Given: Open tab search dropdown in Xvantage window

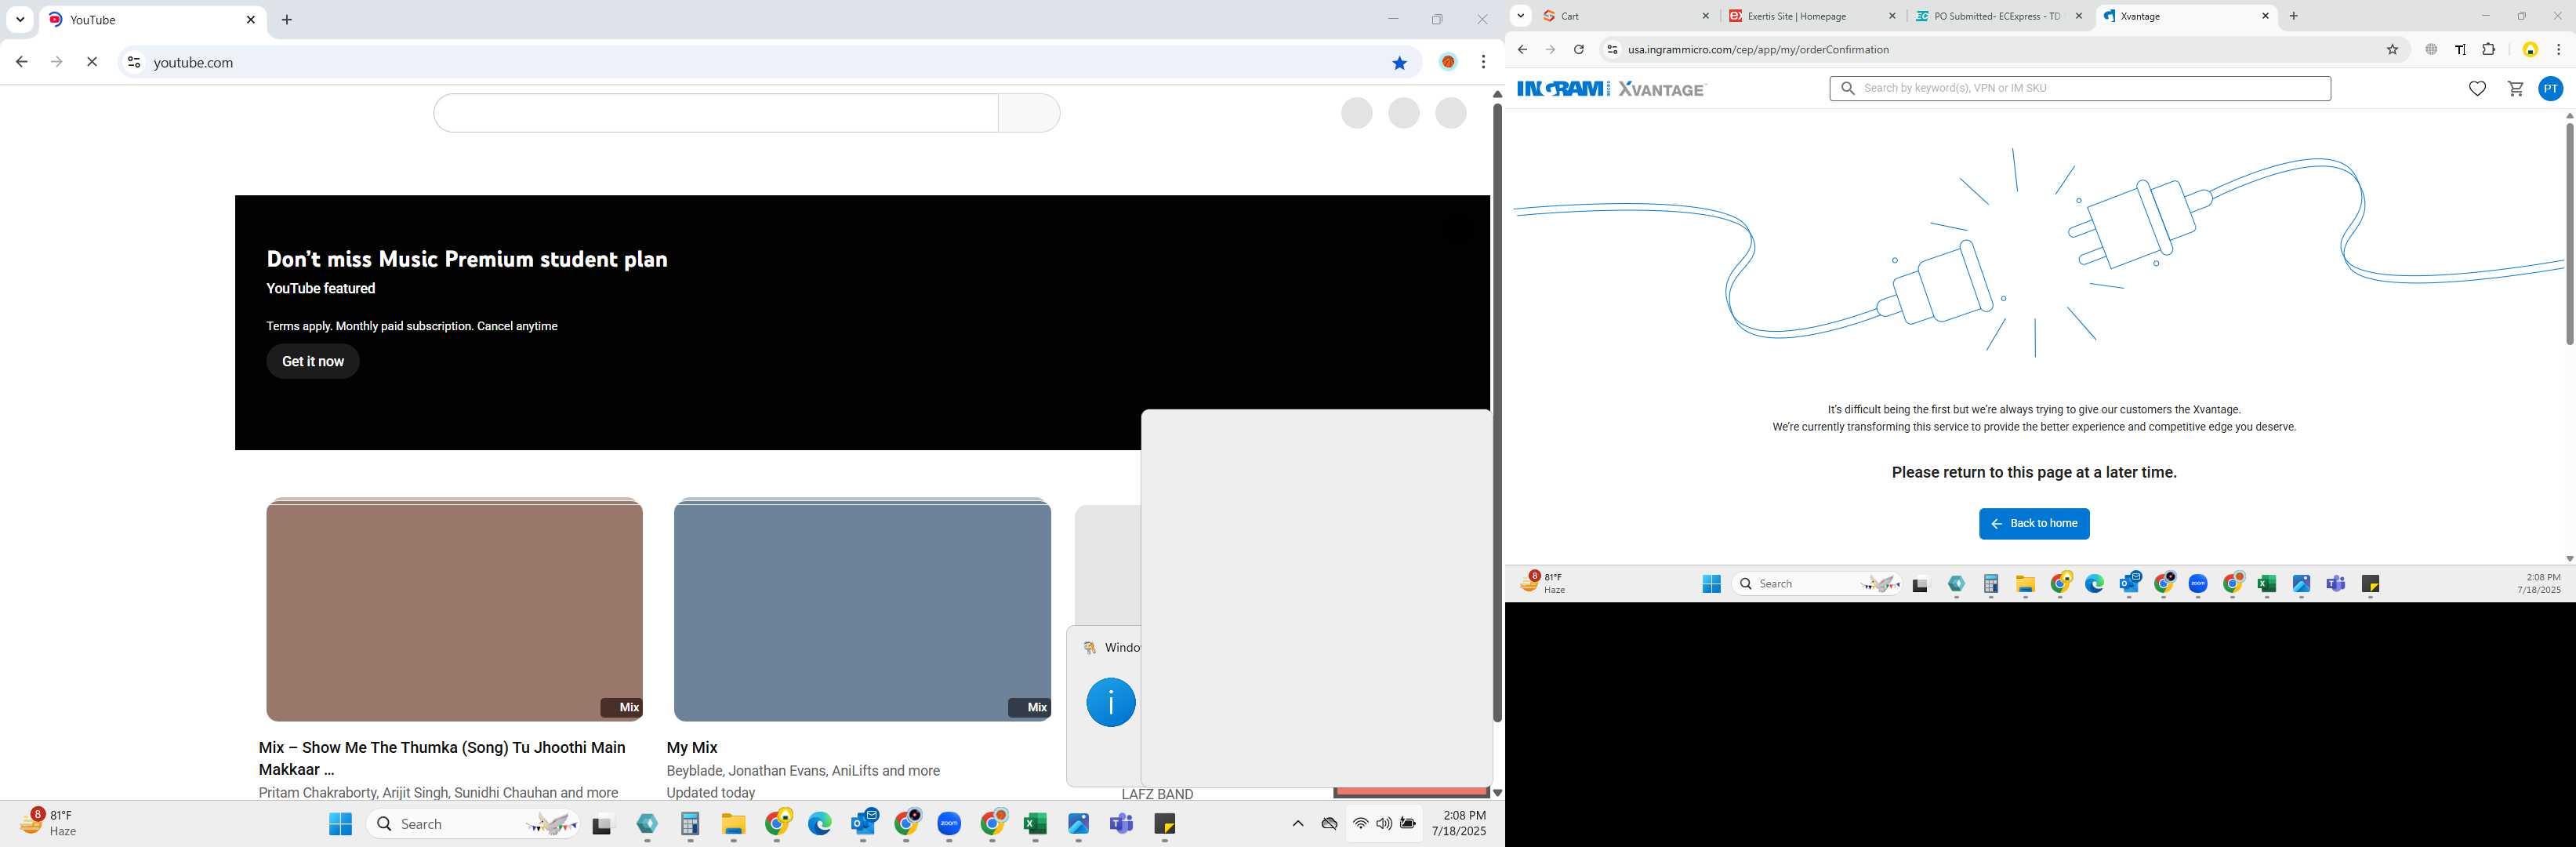Looking at the screenshot, I should (1521, 15).
